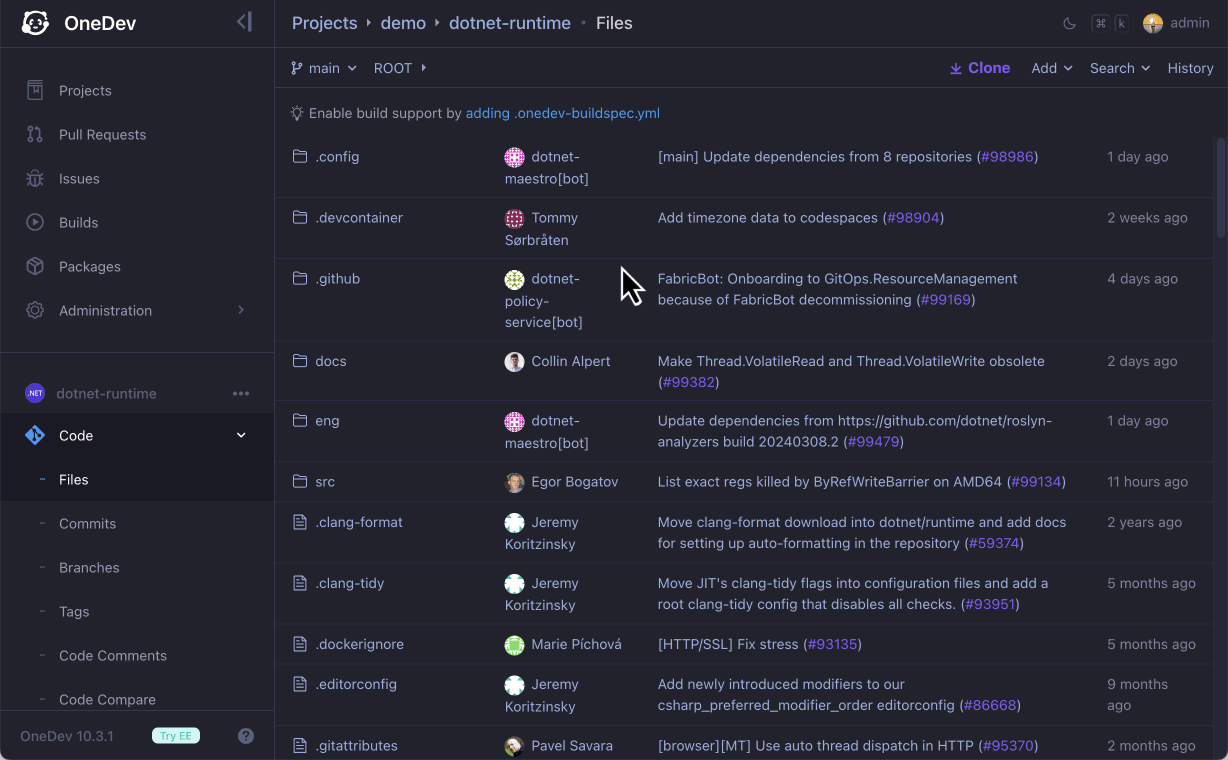This screenshot has height=760, width=1228.
Task: Toggle dark mode with moon icon
Action: coord(1067,22)
